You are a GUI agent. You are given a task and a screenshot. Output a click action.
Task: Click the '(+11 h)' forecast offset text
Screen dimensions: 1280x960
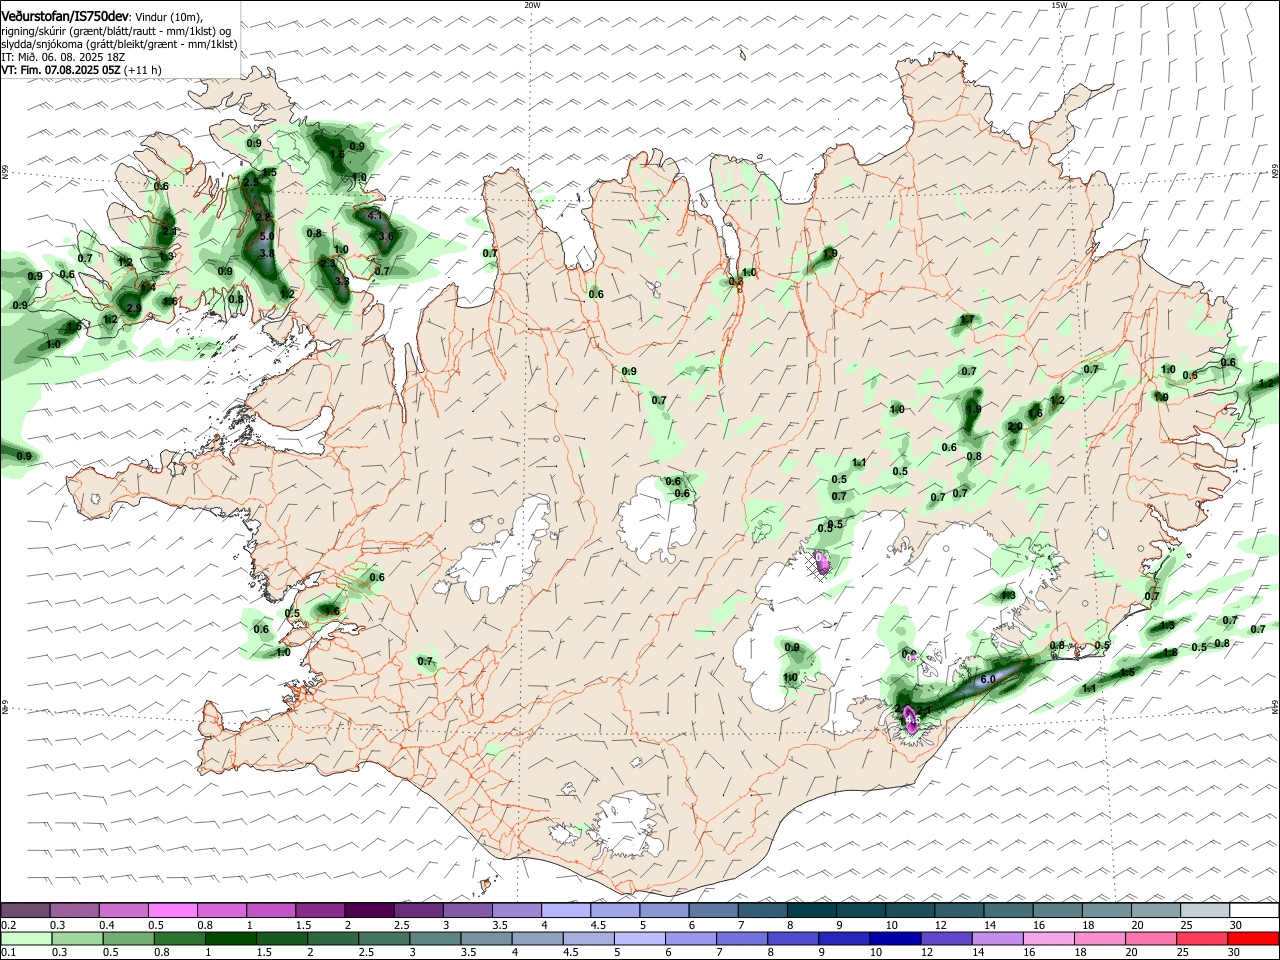[143, 70]
